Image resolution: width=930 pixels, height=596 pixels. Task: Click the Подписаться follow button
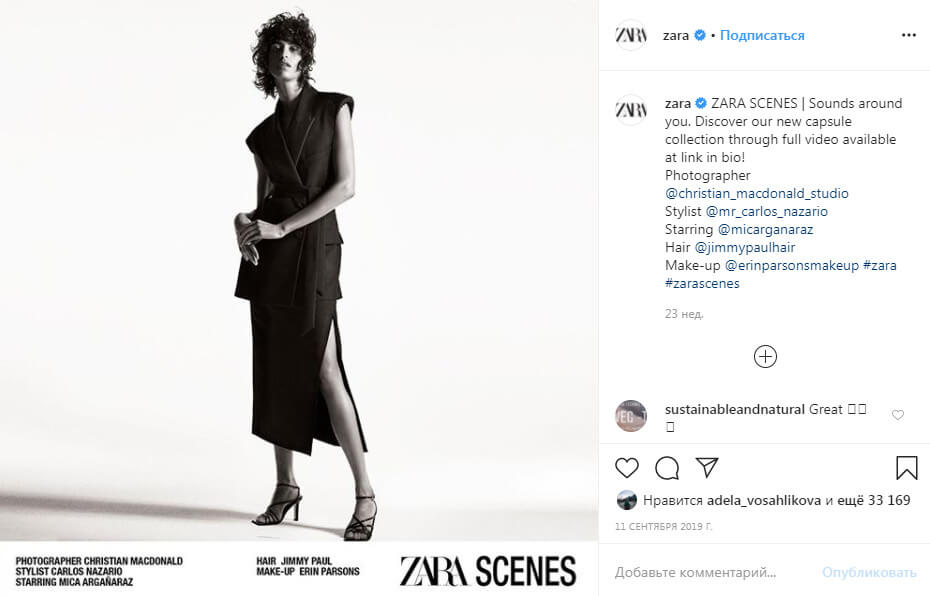point(762,36)
